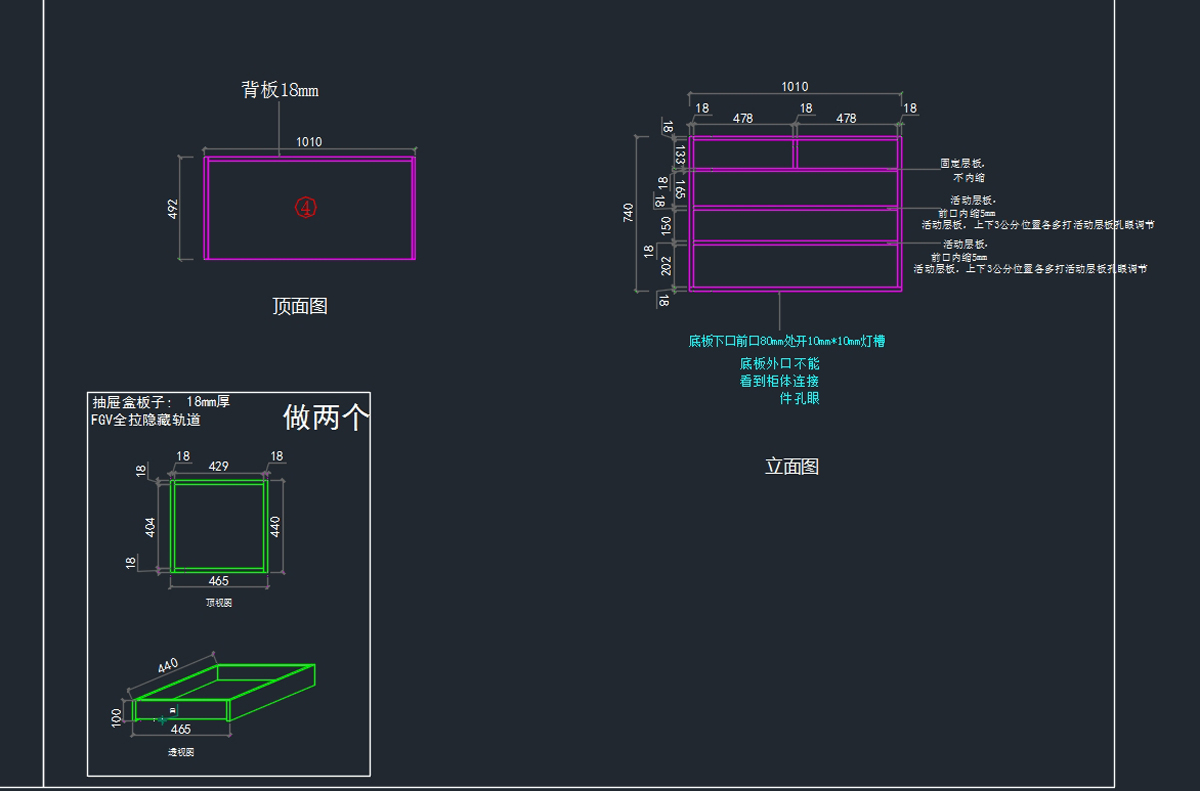
Task: Click the 100 height dimension of drawer
Action: tap(117, 716)
